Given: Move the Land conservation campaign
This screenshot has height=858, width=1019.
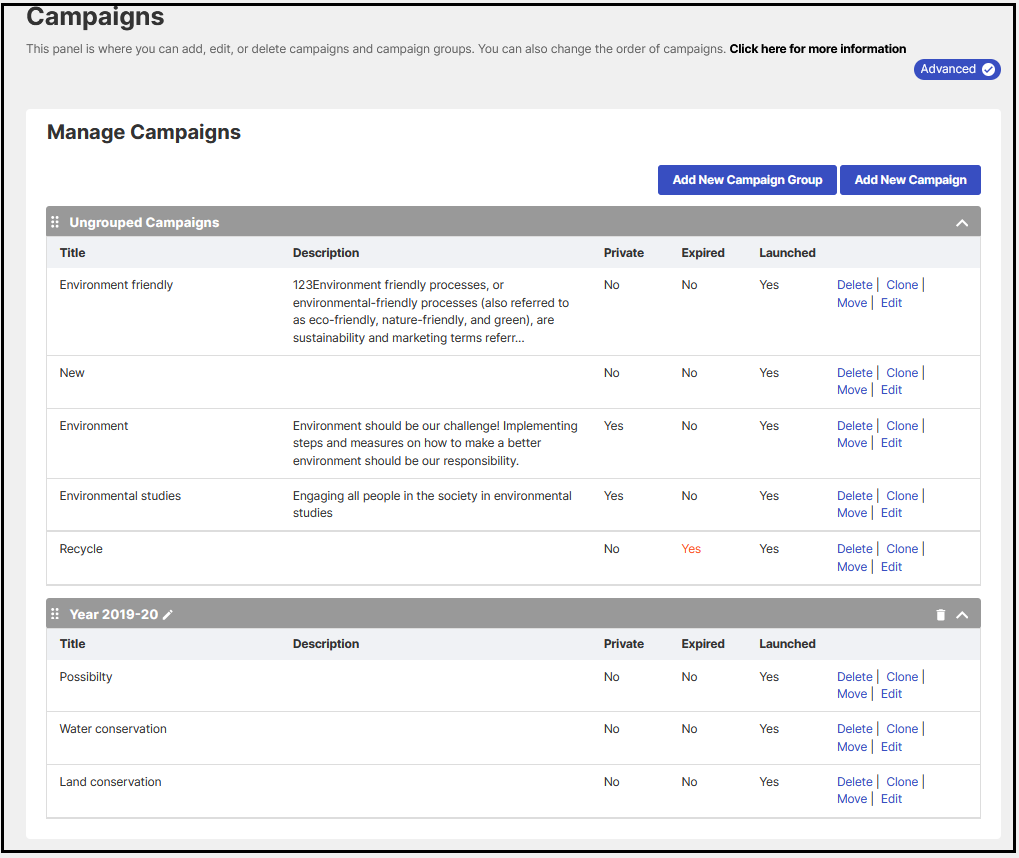Looking at the screenshot, I should [x=852, y=799].
